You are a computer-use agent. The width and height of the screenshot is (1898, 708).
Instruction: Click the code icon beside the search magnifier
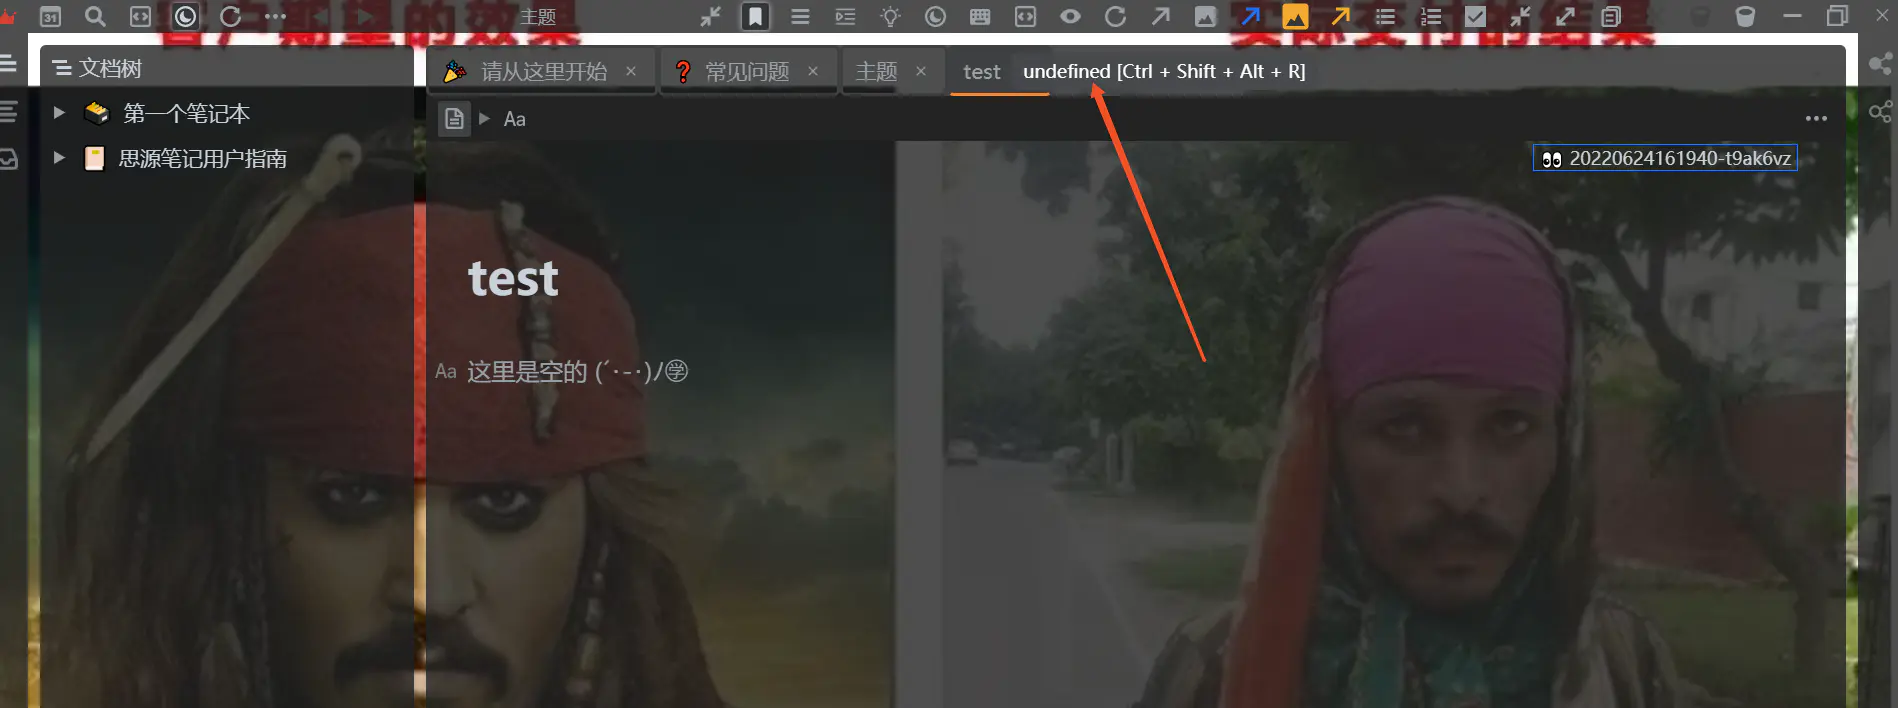click(140, 16)
